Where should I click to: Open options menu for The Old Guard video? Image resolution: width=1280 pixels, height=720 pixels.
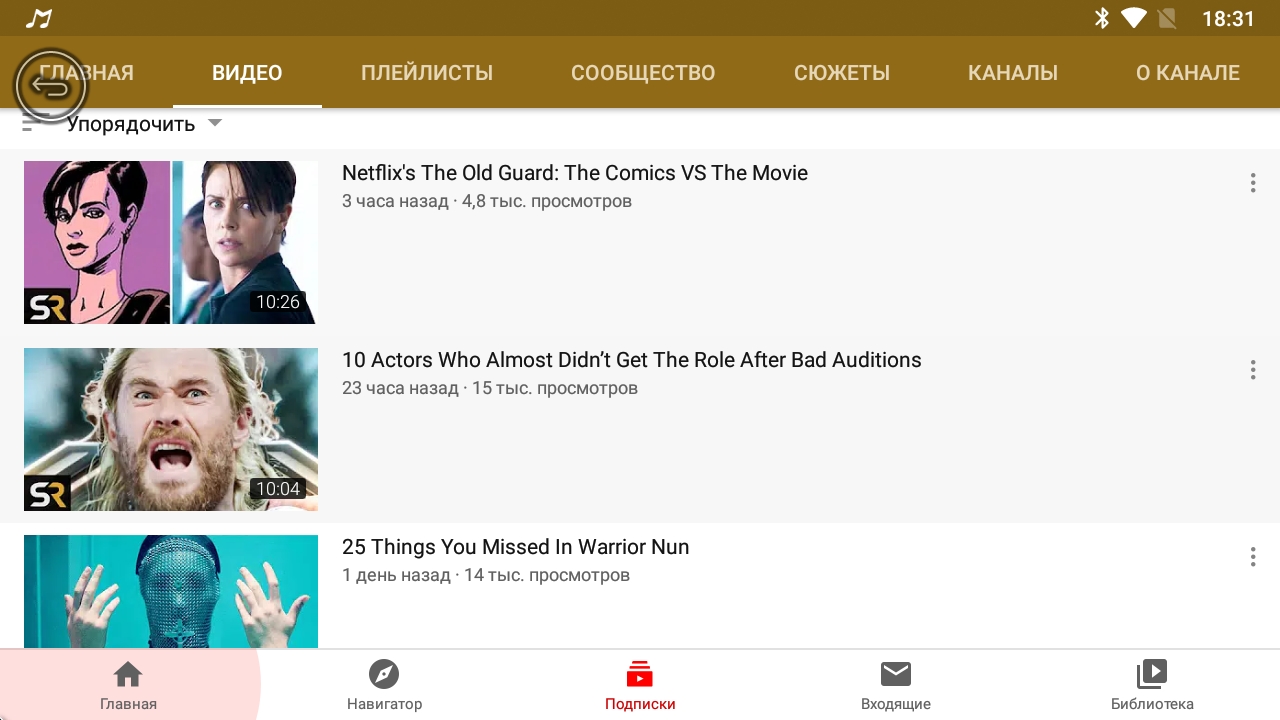click(x=1252, y=183)
